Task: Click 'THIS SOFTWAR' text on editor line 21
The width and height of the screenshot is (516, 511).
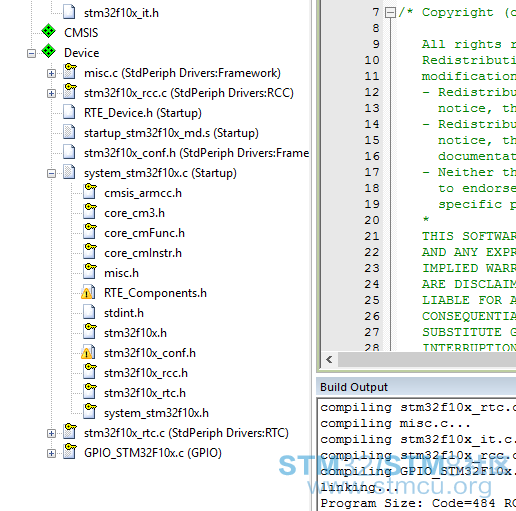Action: point(469,236)
